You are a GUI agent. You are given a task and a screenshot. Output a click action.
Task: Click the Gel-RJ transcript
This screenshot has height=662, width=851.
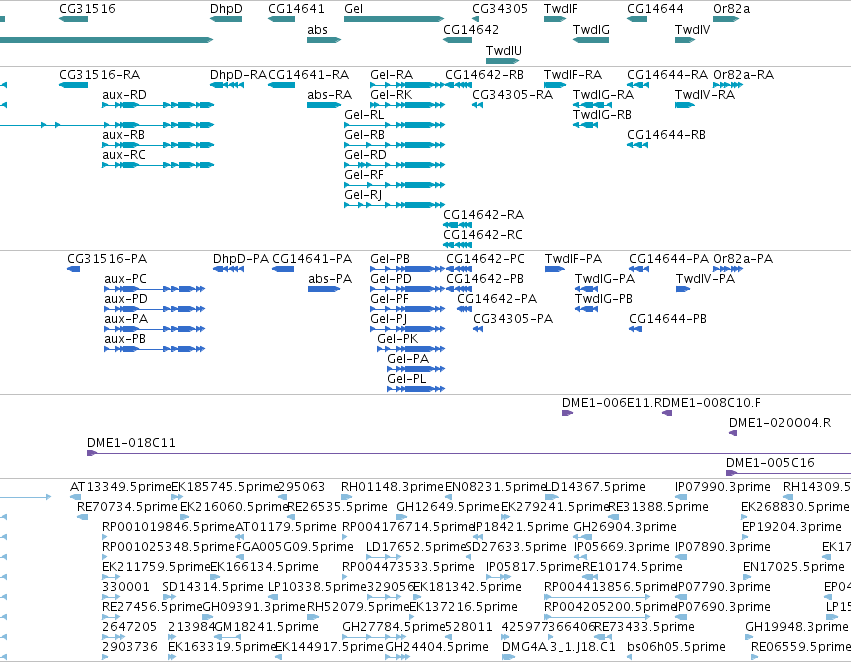click(395, 205)
